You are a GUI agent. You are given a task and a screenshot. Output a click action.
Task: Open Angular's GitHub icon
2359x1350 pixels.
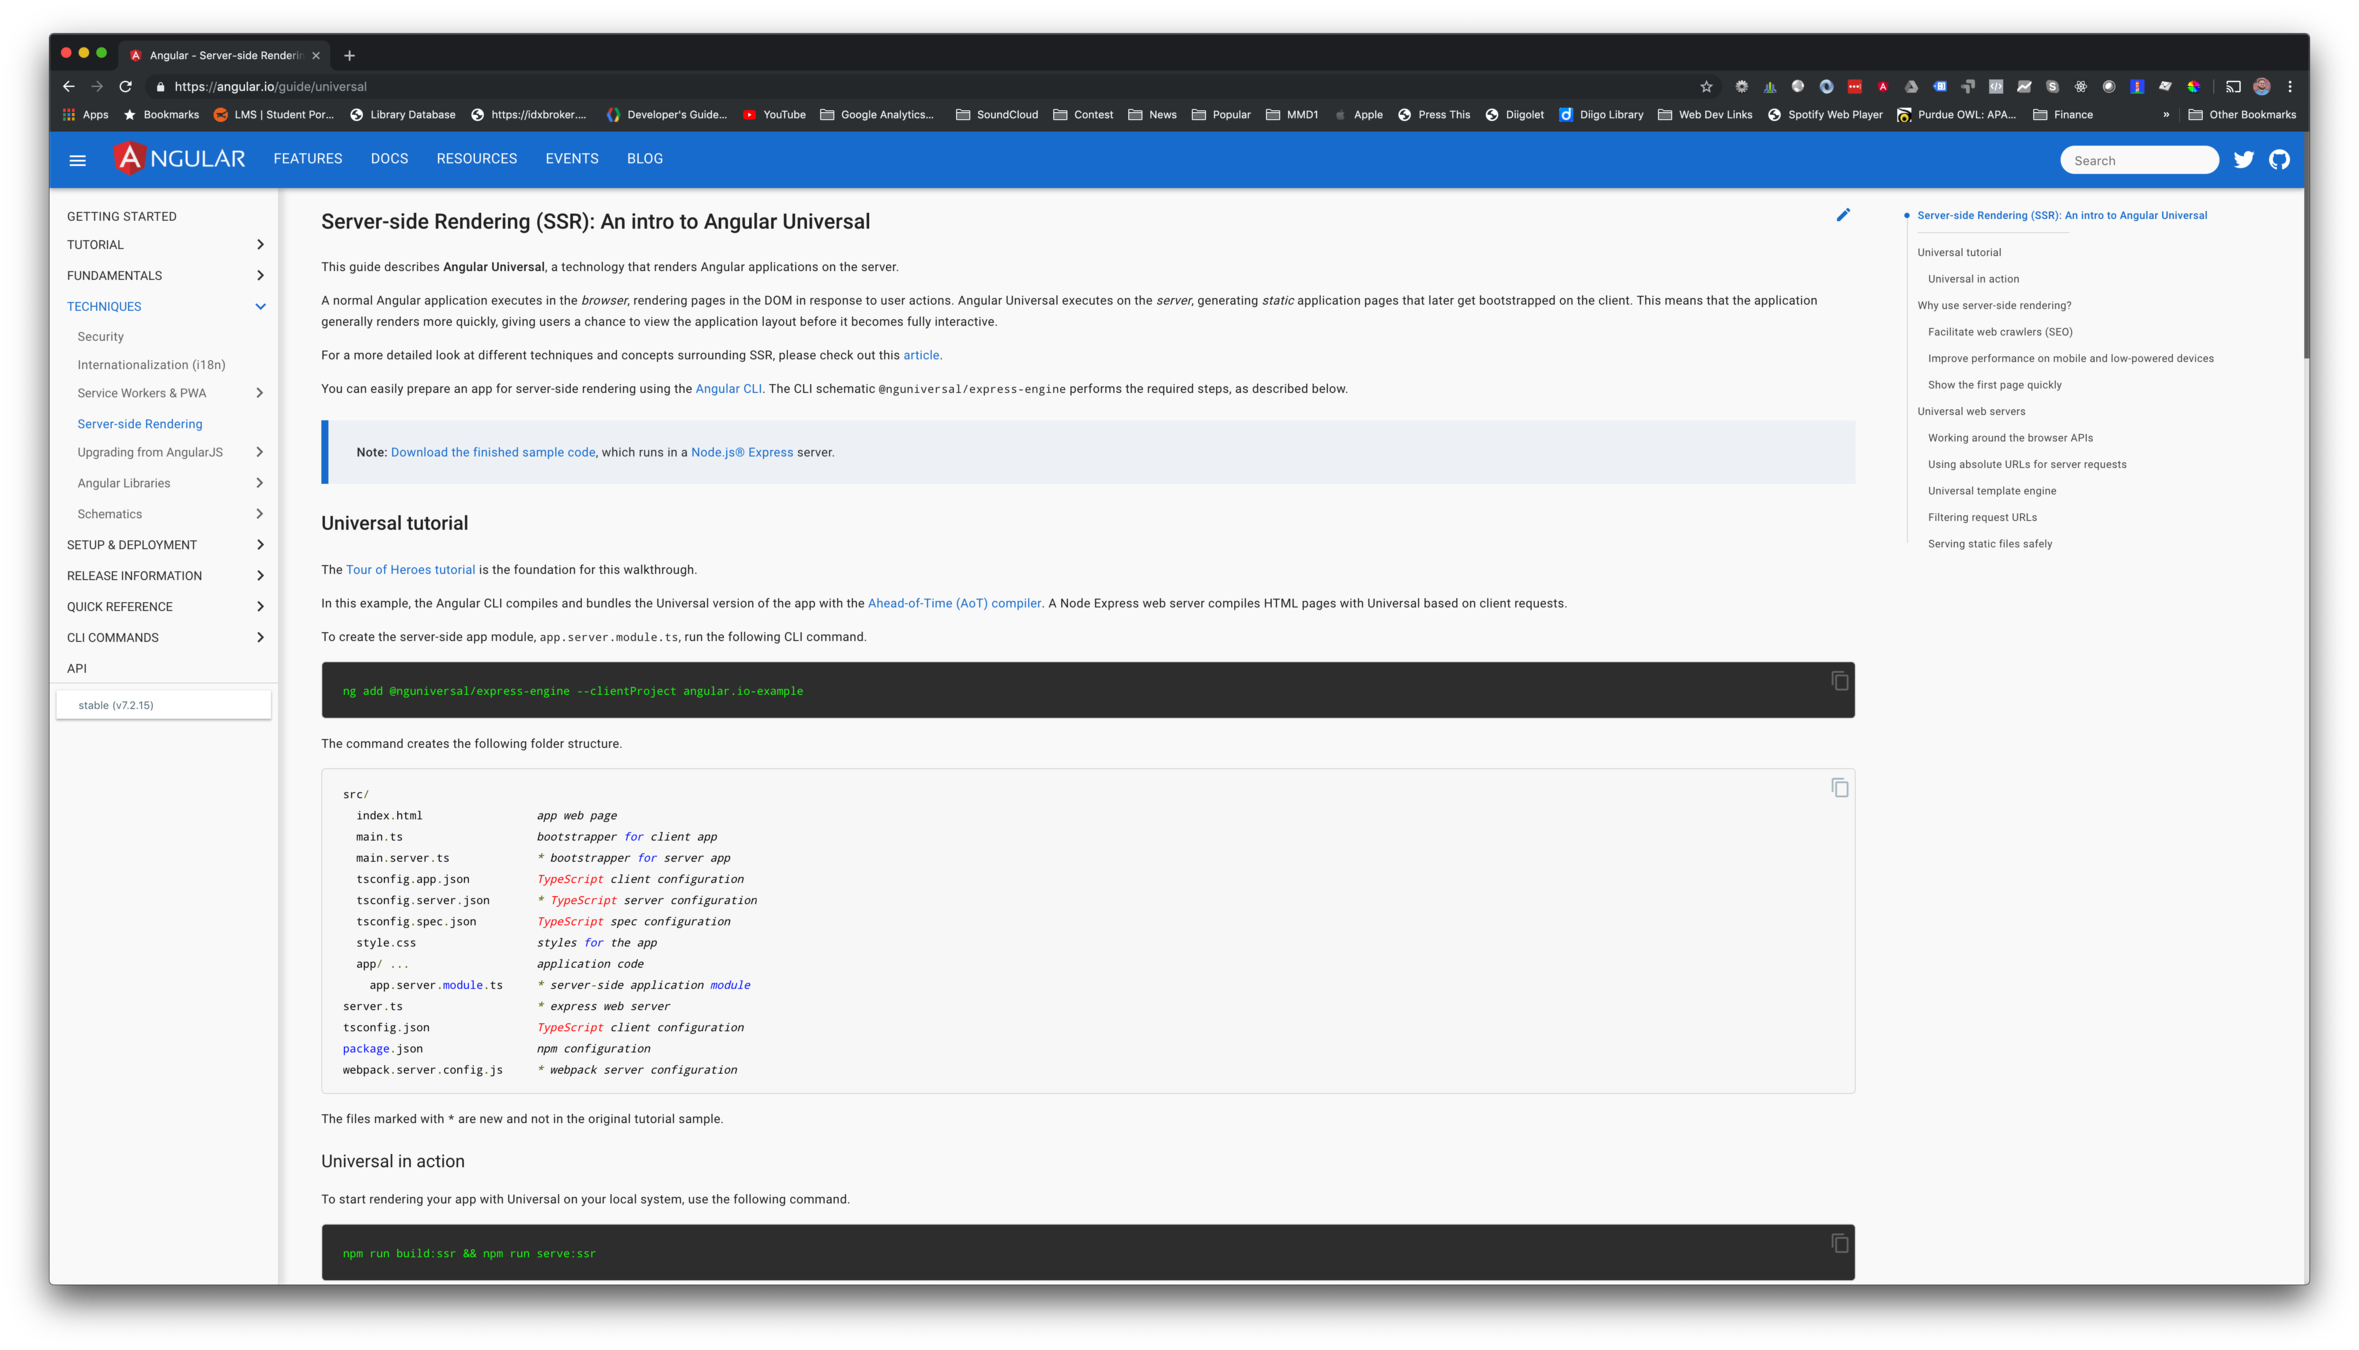pyautogui.click(x=2279, y=160)
